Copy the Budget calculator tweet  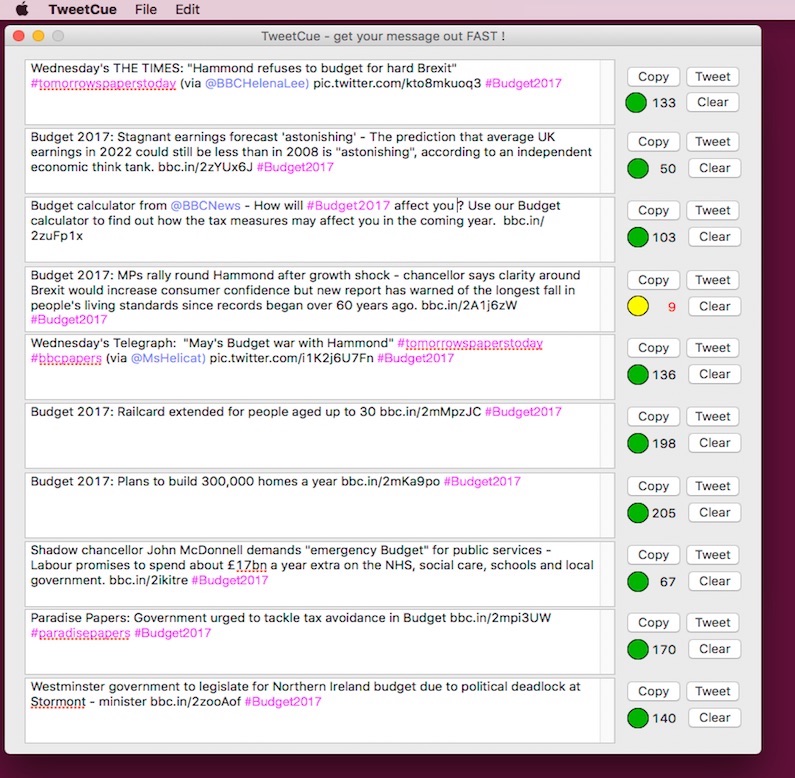coord(653,210)
